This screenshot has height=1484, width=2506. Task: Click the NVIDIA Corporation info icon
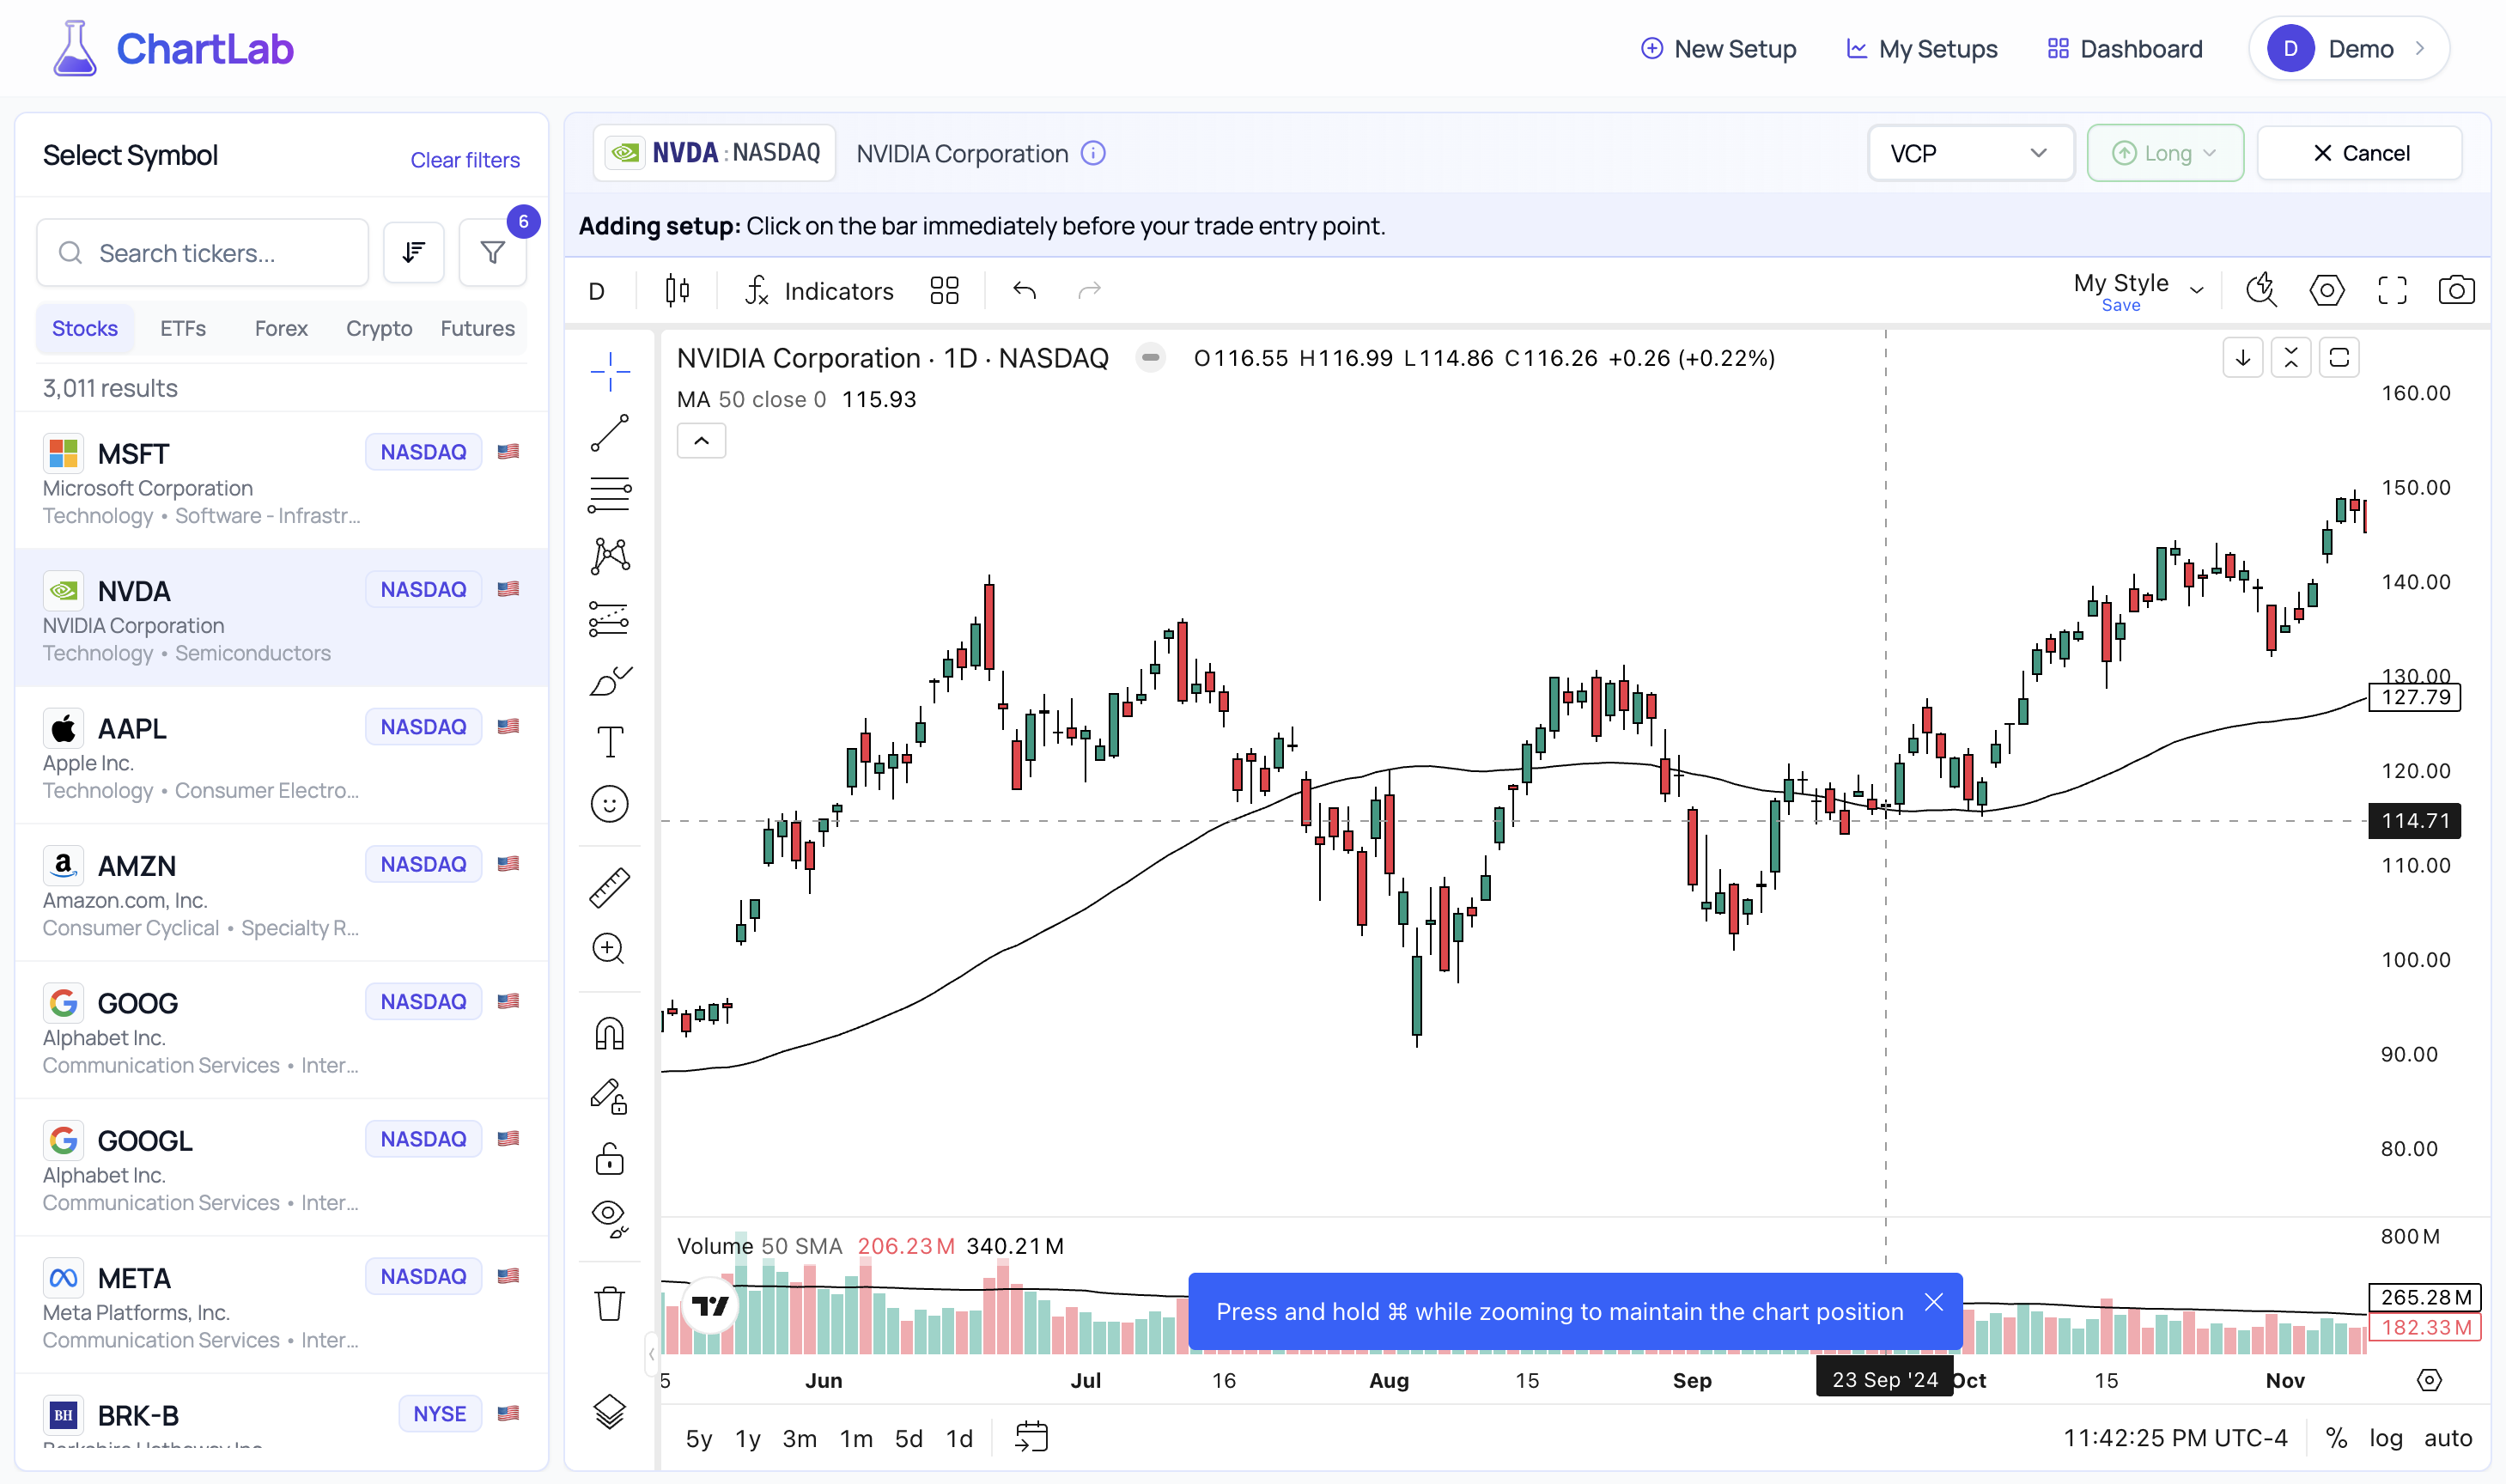click(1094, 153)
